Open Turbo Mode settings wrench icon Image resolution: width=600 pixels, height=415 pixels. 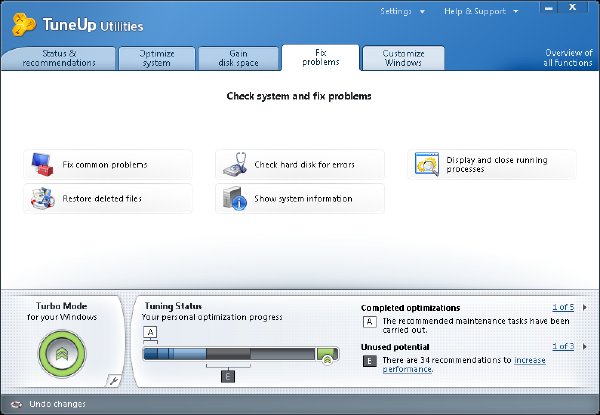point(114,380)
